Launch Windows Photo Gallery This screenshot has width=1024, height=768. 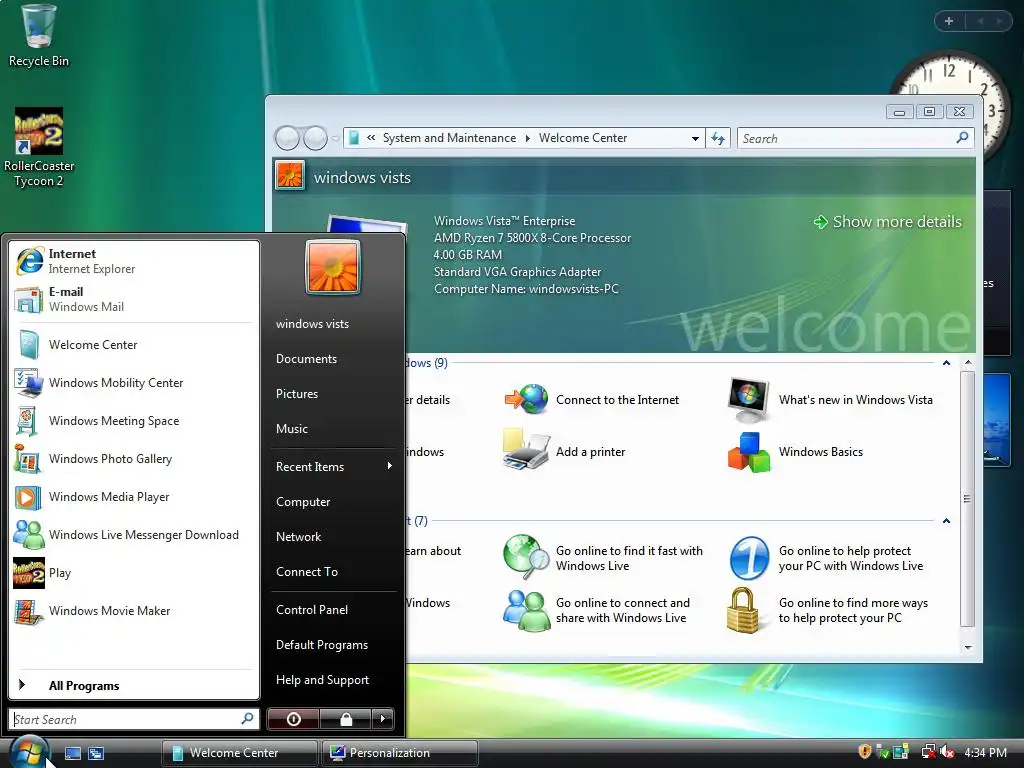134,458
